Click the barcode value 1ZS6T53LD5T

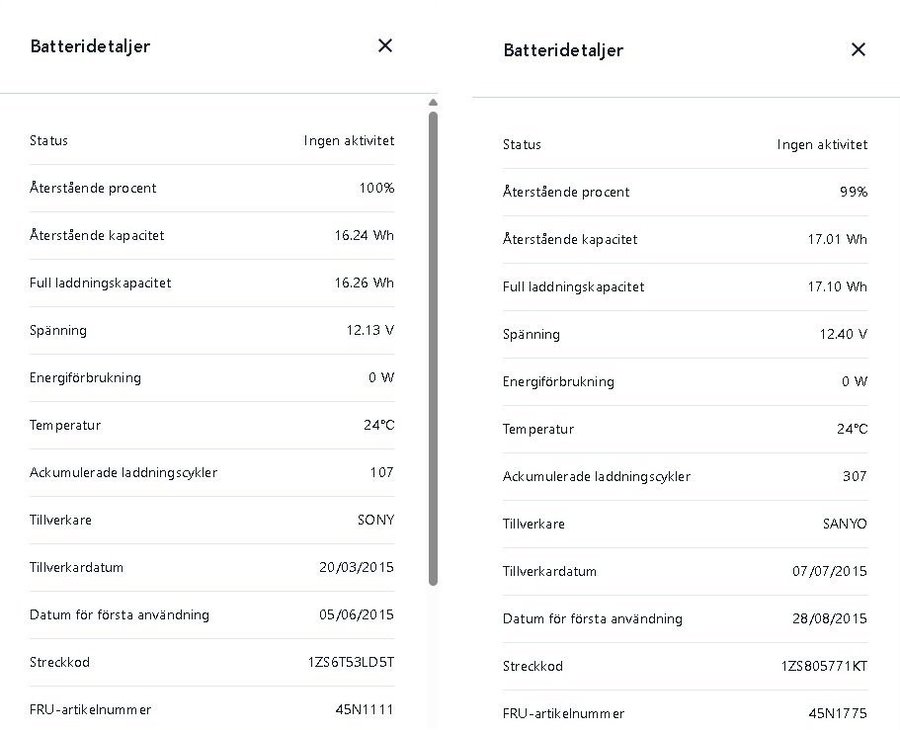coord(351,662)
